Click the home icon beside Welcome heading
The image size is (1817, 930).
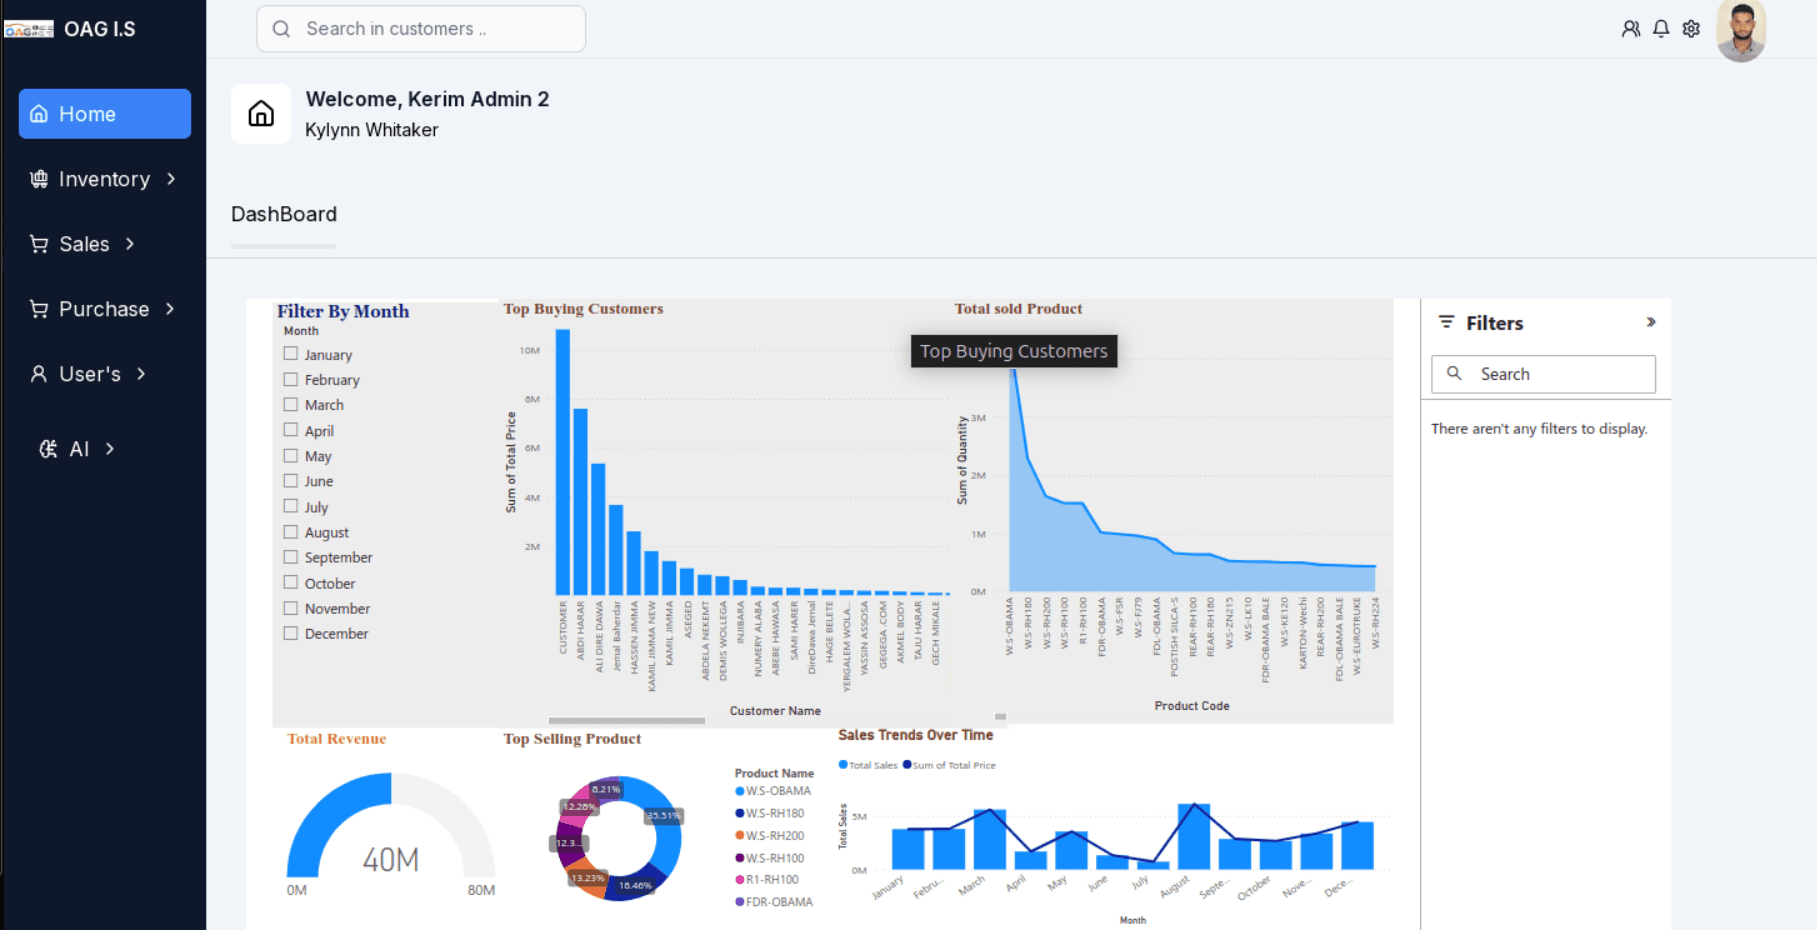coord(261,114)
